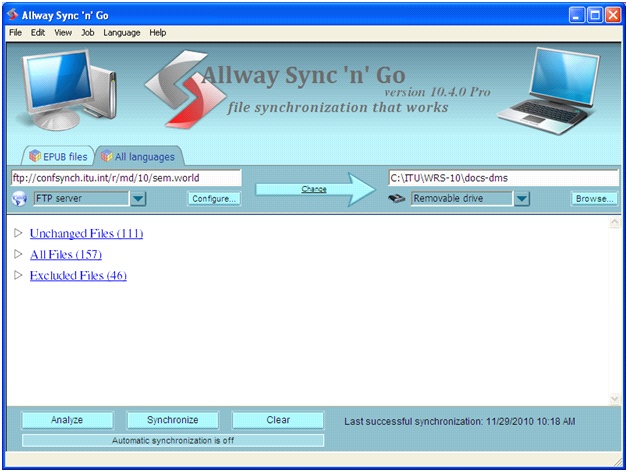Screen dimensions: 628x472
Task: Click the C:\ITU\WRS-10\docs-dms path field
Action: click(x=503, y=178)
